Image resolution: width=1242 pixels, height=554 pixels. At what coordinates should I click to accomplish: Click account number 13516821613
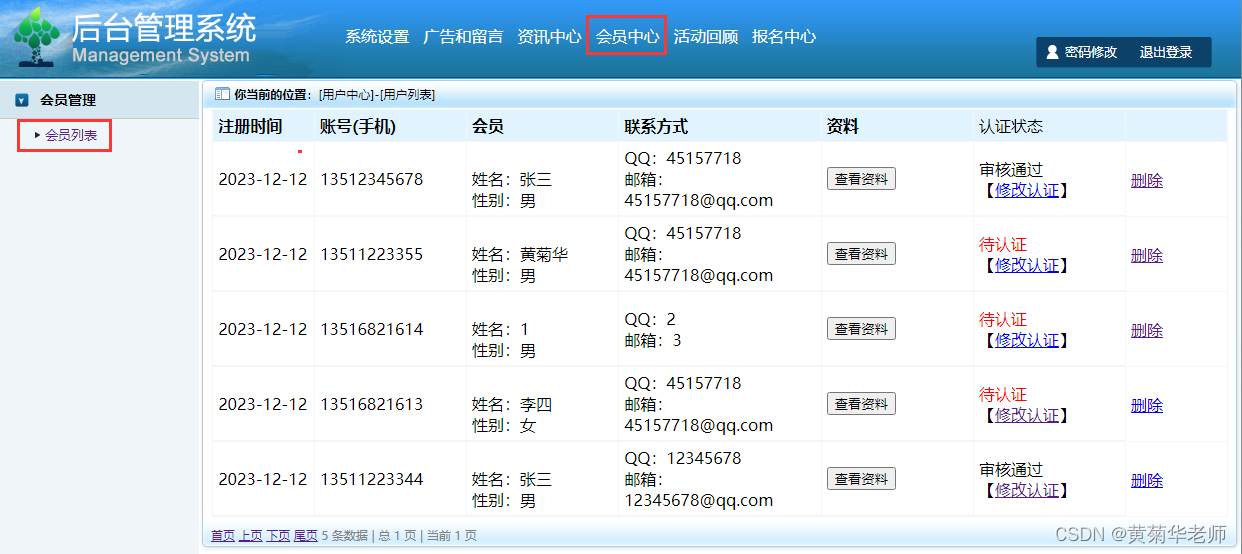(x=372, y=405)
